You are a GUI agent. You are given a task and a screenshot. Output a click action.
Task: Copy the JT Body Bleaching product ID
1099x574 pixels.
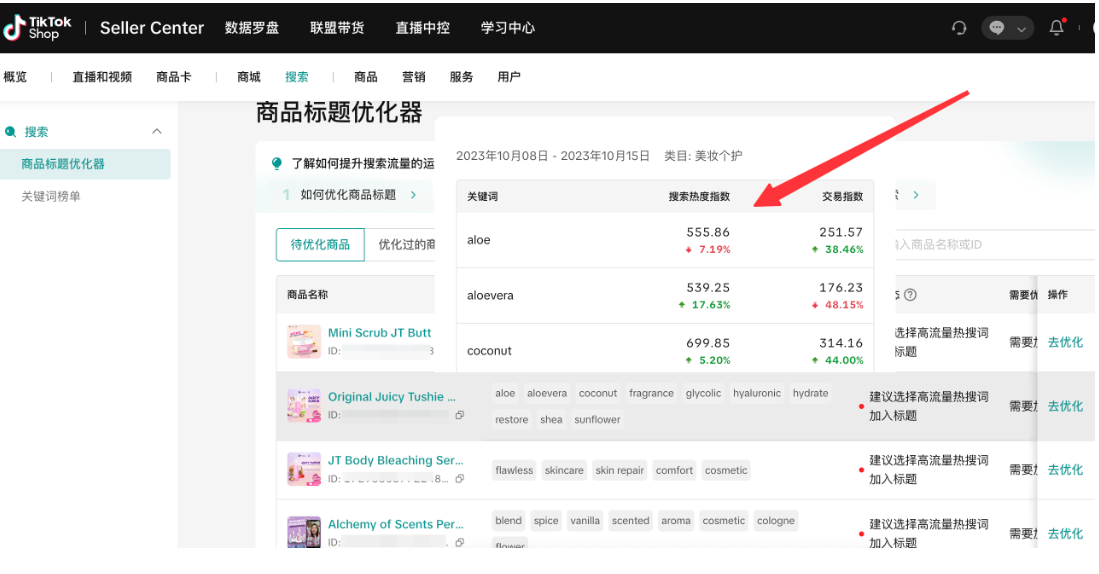point(460,479)
